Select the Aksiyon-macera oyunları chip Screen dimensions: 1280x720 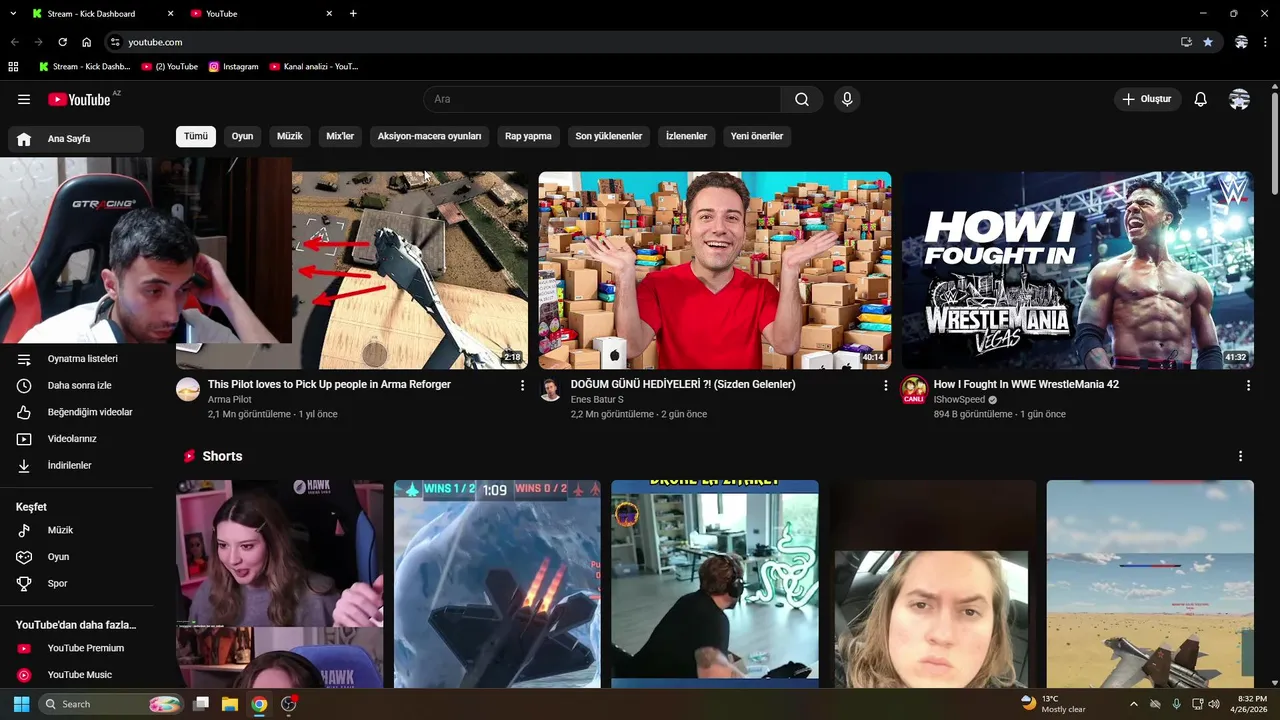pyautogui.click(x=429, y=136)
